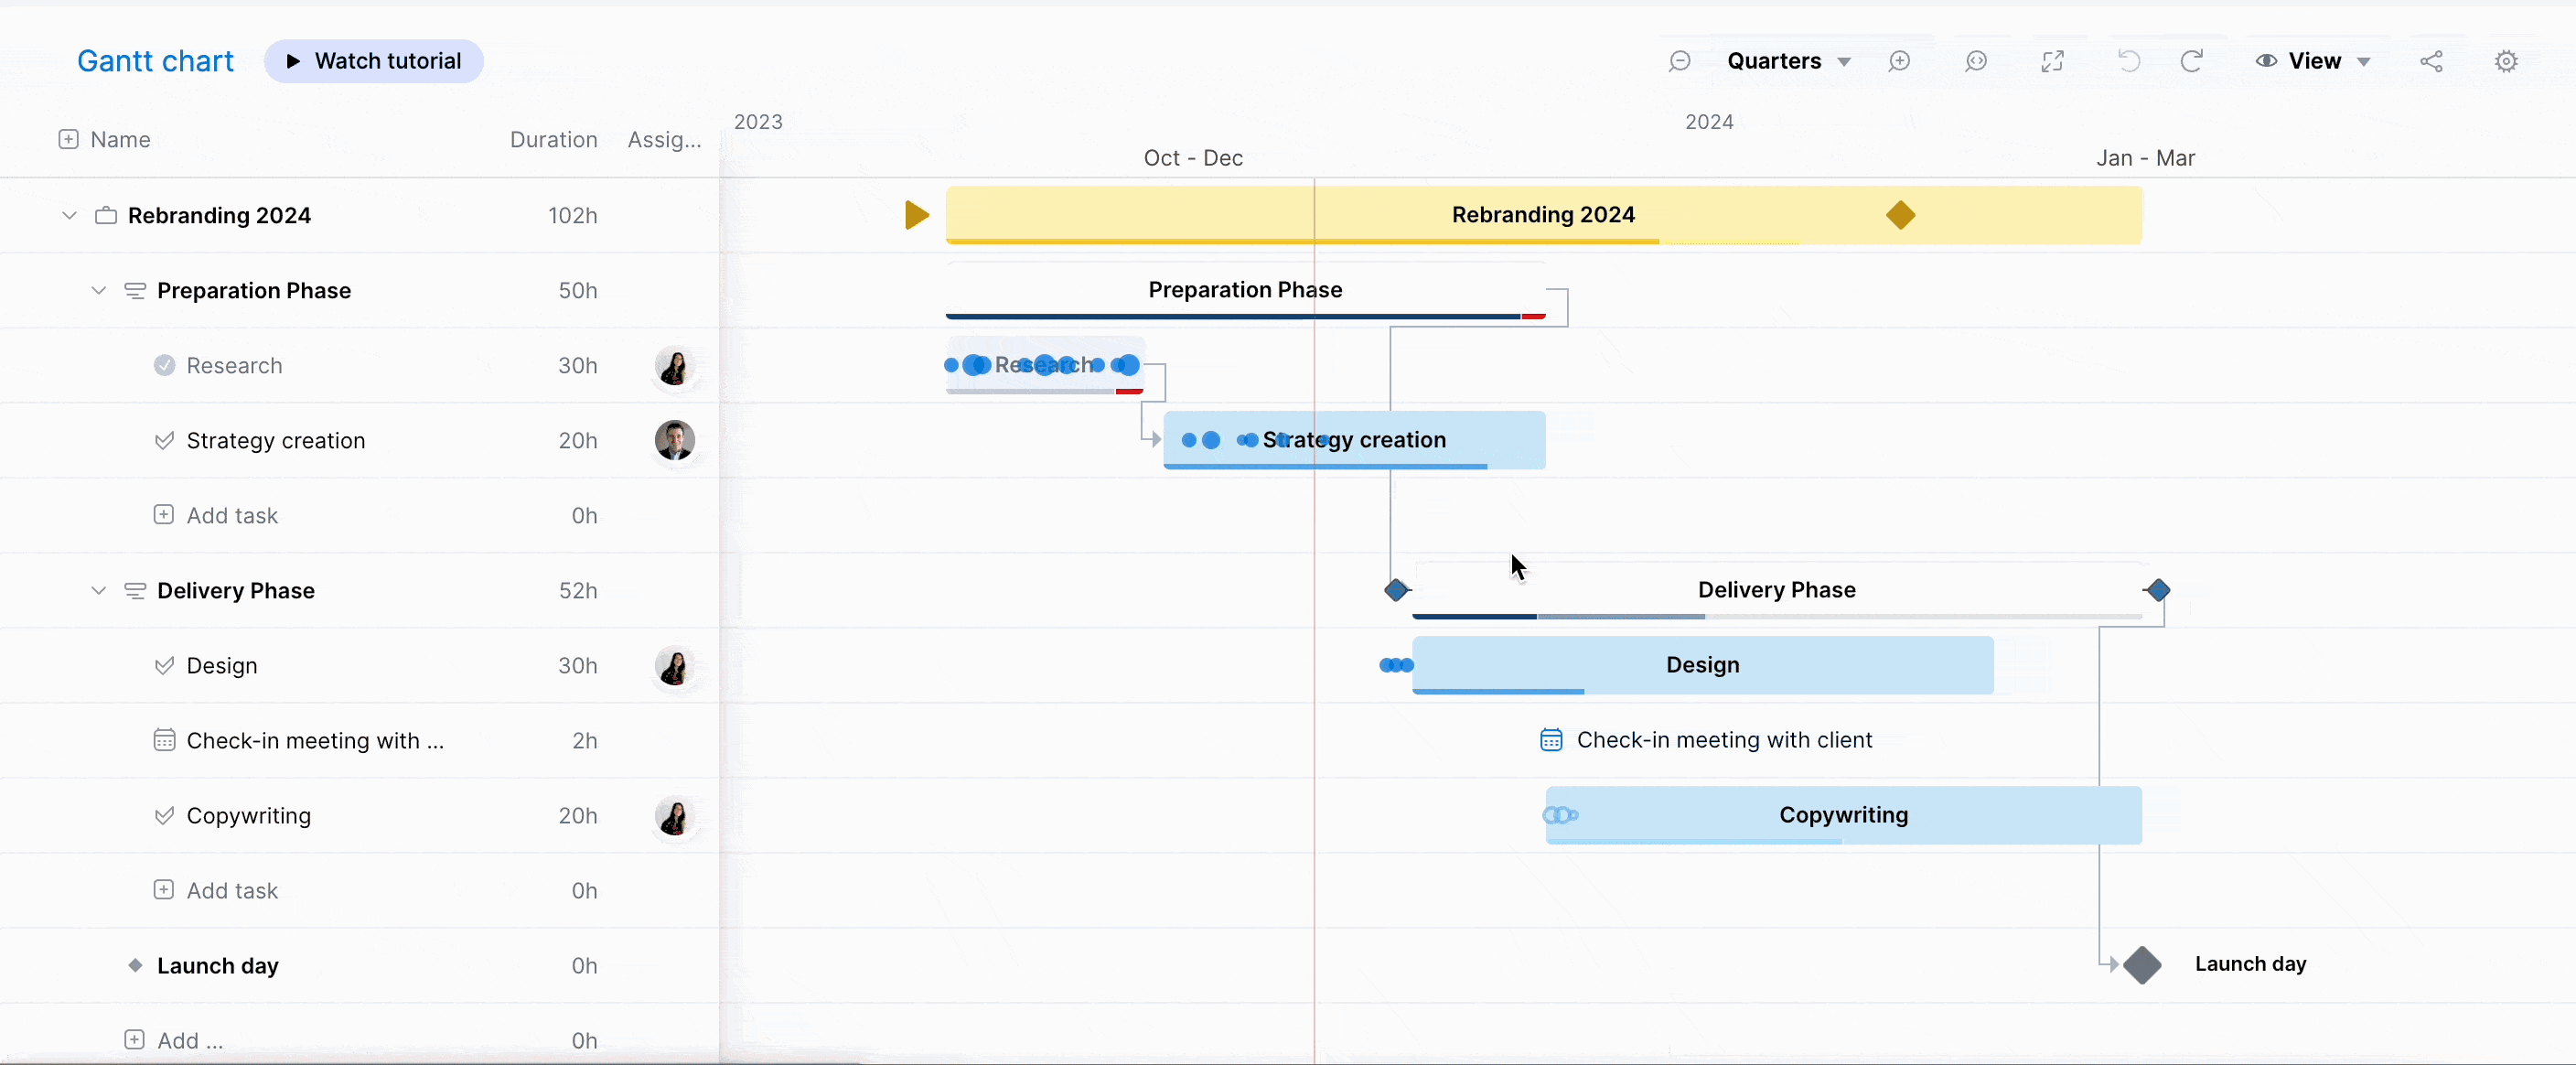Click the Check-in meeting calendar icon in list
2576x1065 pixels.
[164, 740]
